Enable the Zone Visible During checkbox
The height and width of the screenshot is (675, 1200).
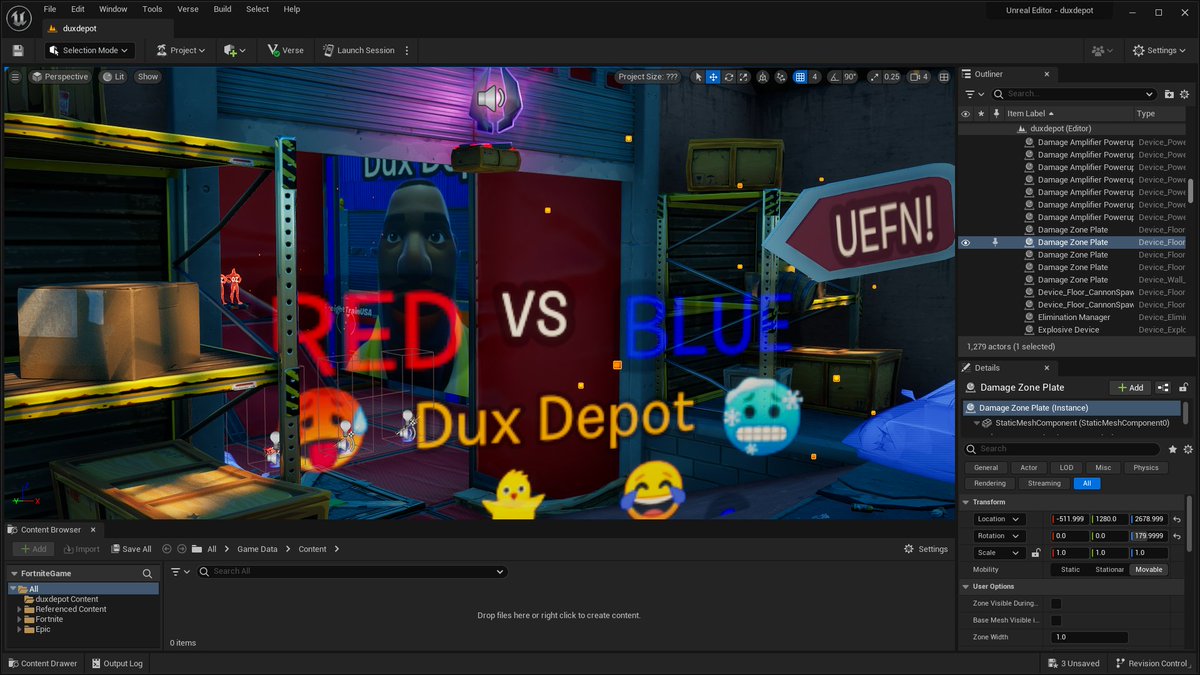tap(1056, 603)
